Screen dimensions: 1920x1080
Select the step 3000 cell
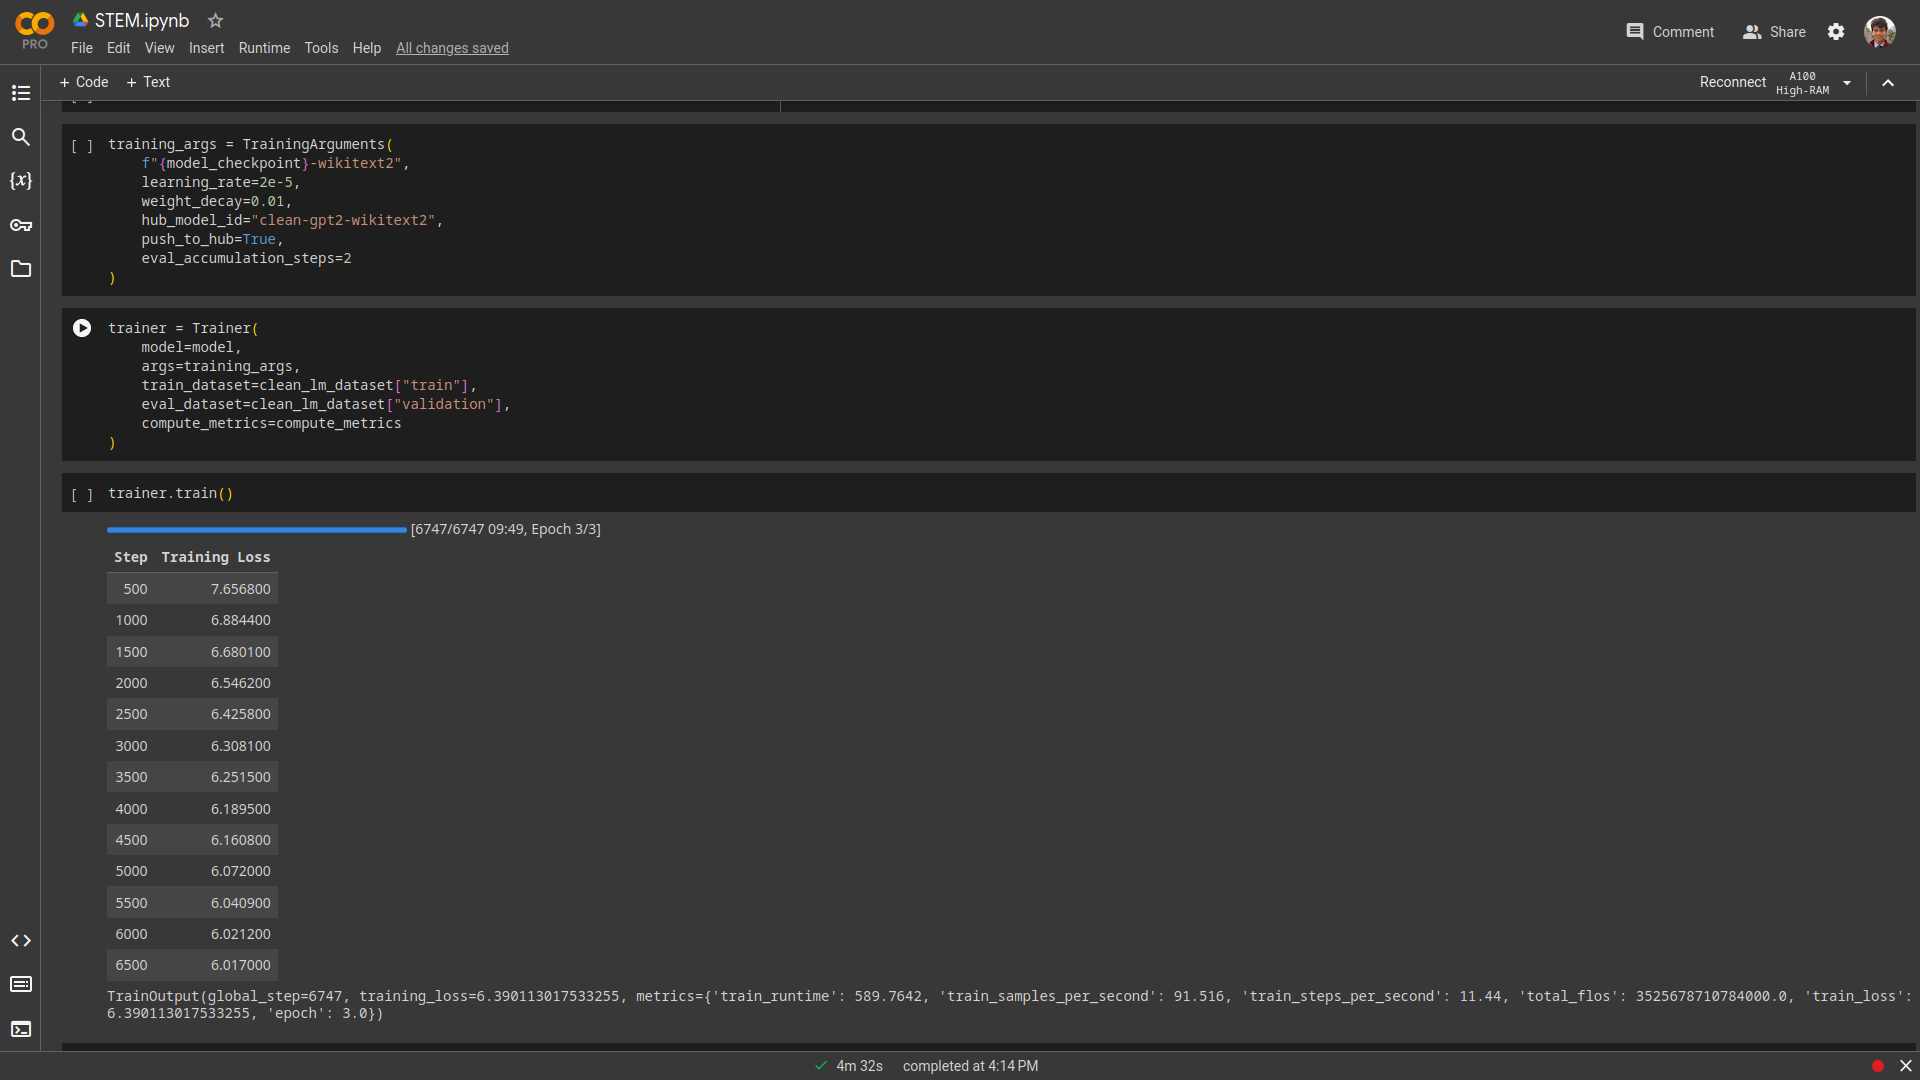coord(131,746)
